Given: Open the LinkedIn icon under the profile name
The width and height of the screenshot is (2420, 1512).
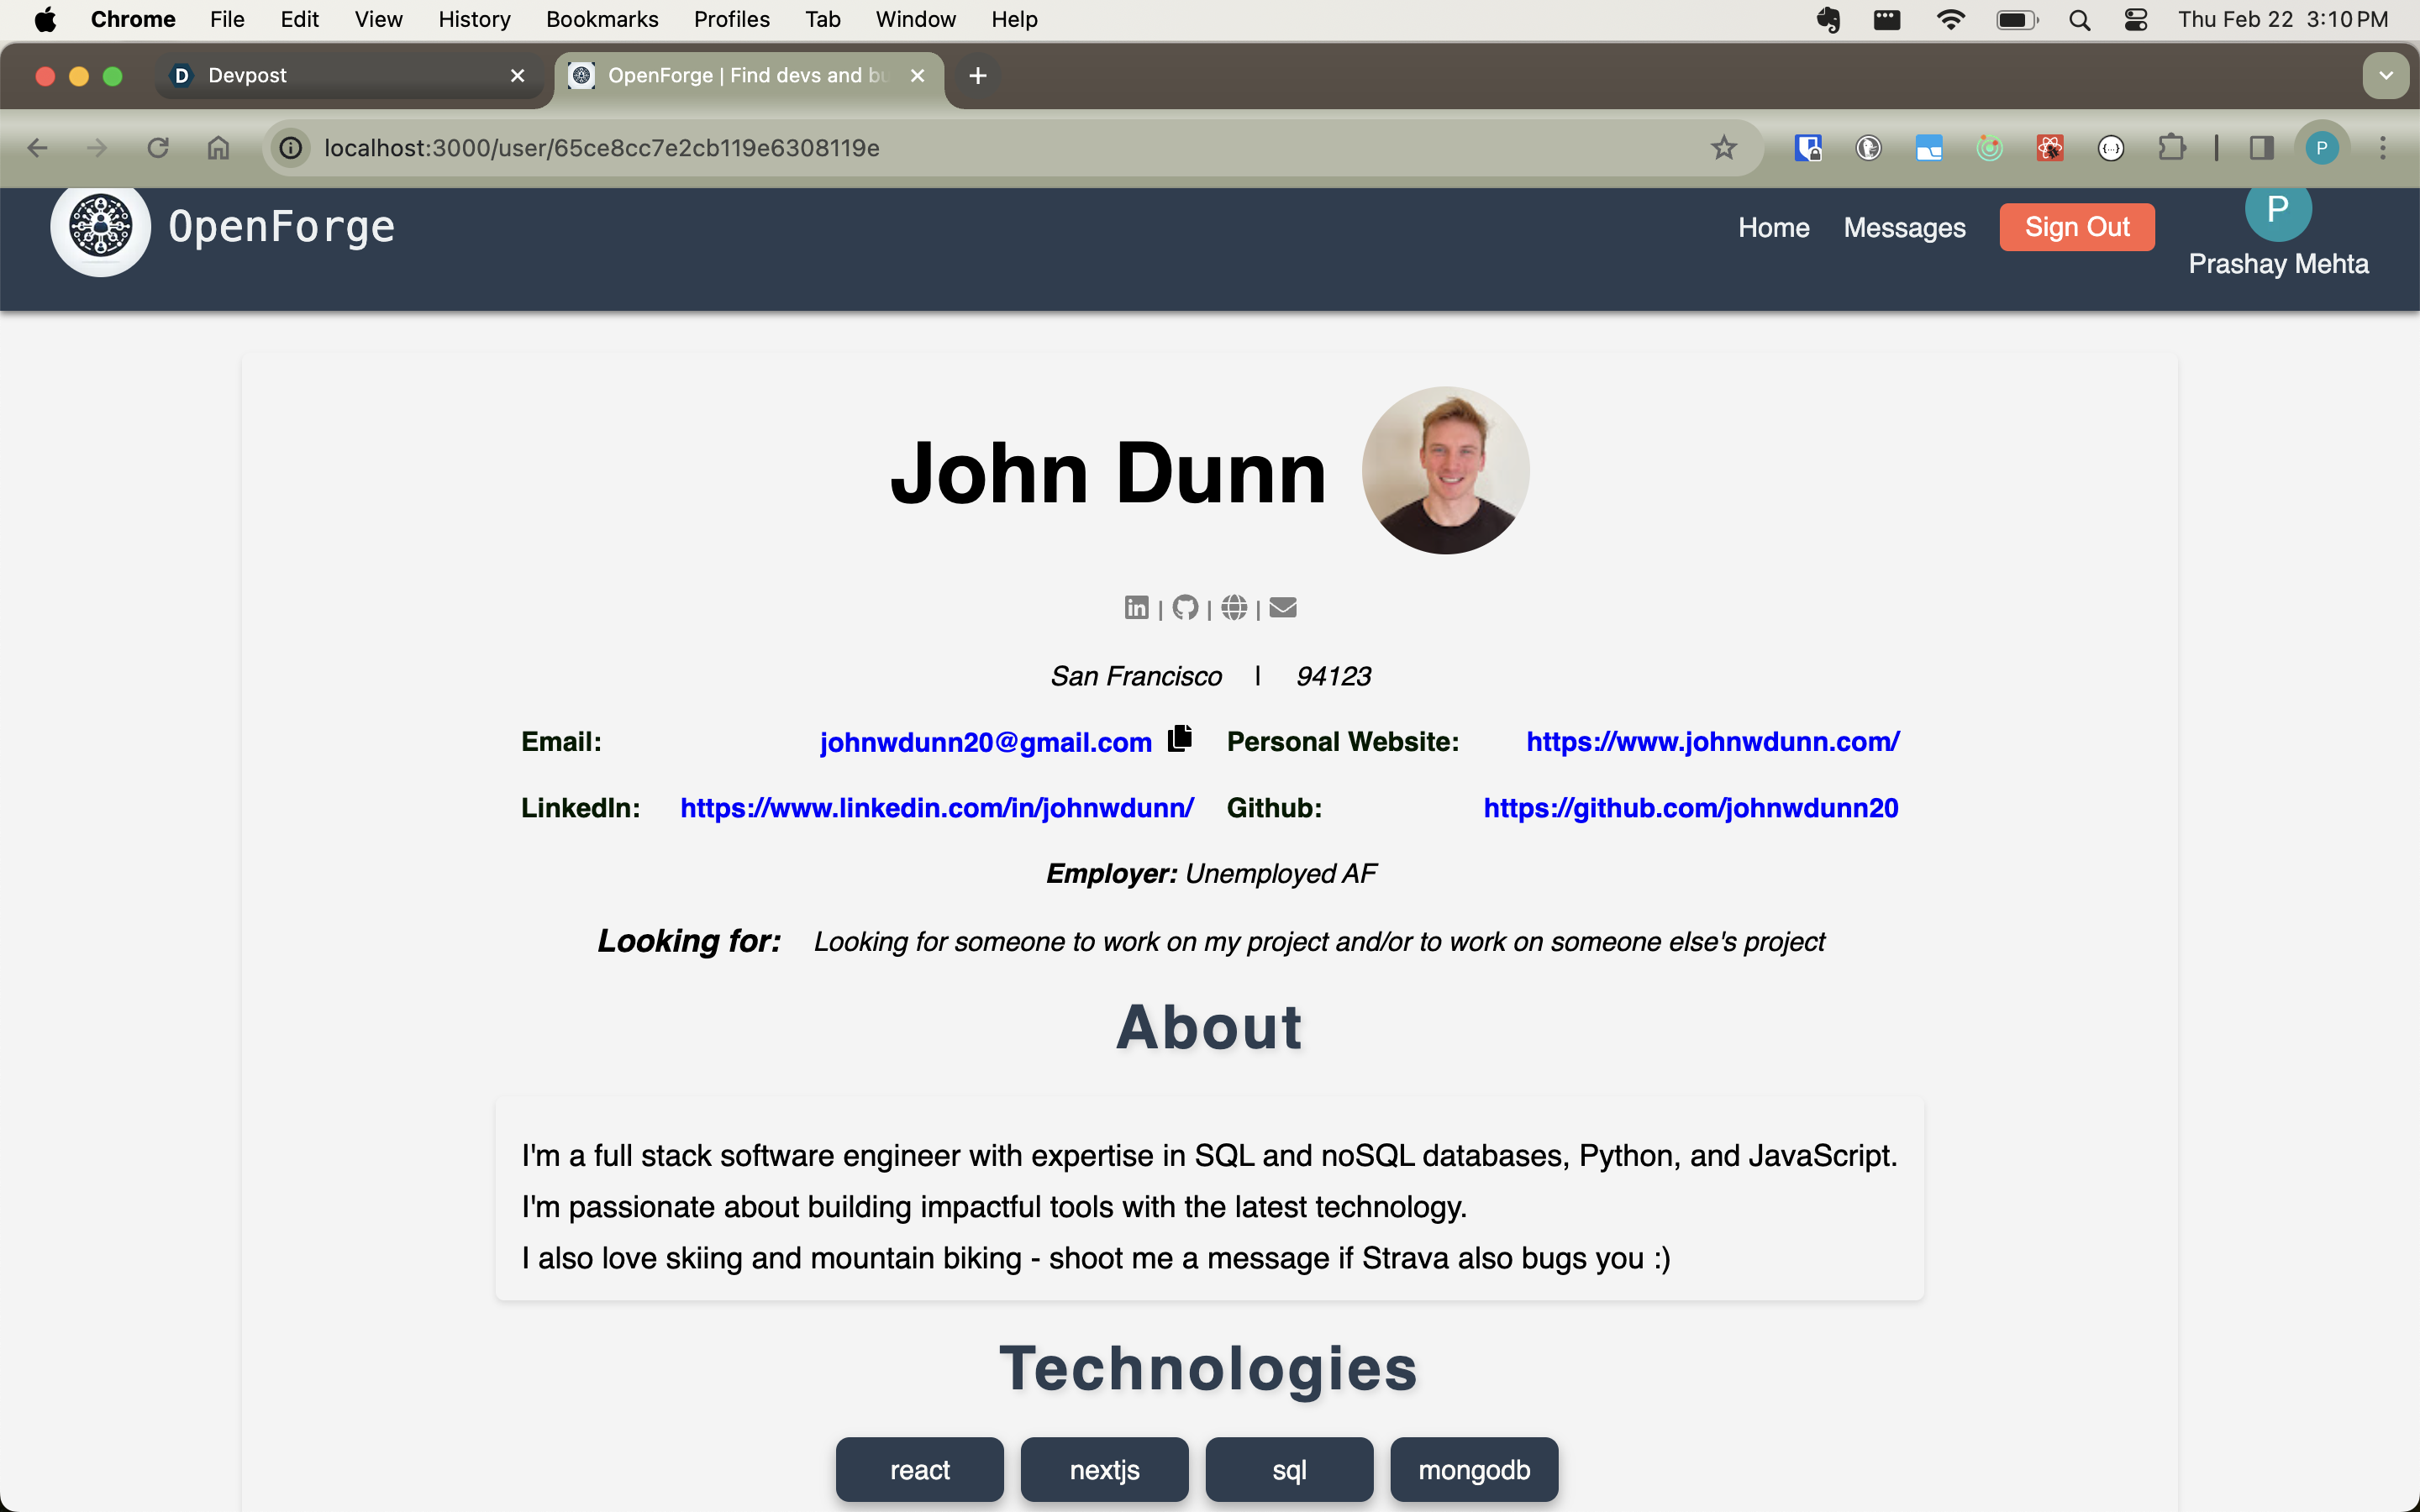Looking at the screenshot, I should (1136, 607).
